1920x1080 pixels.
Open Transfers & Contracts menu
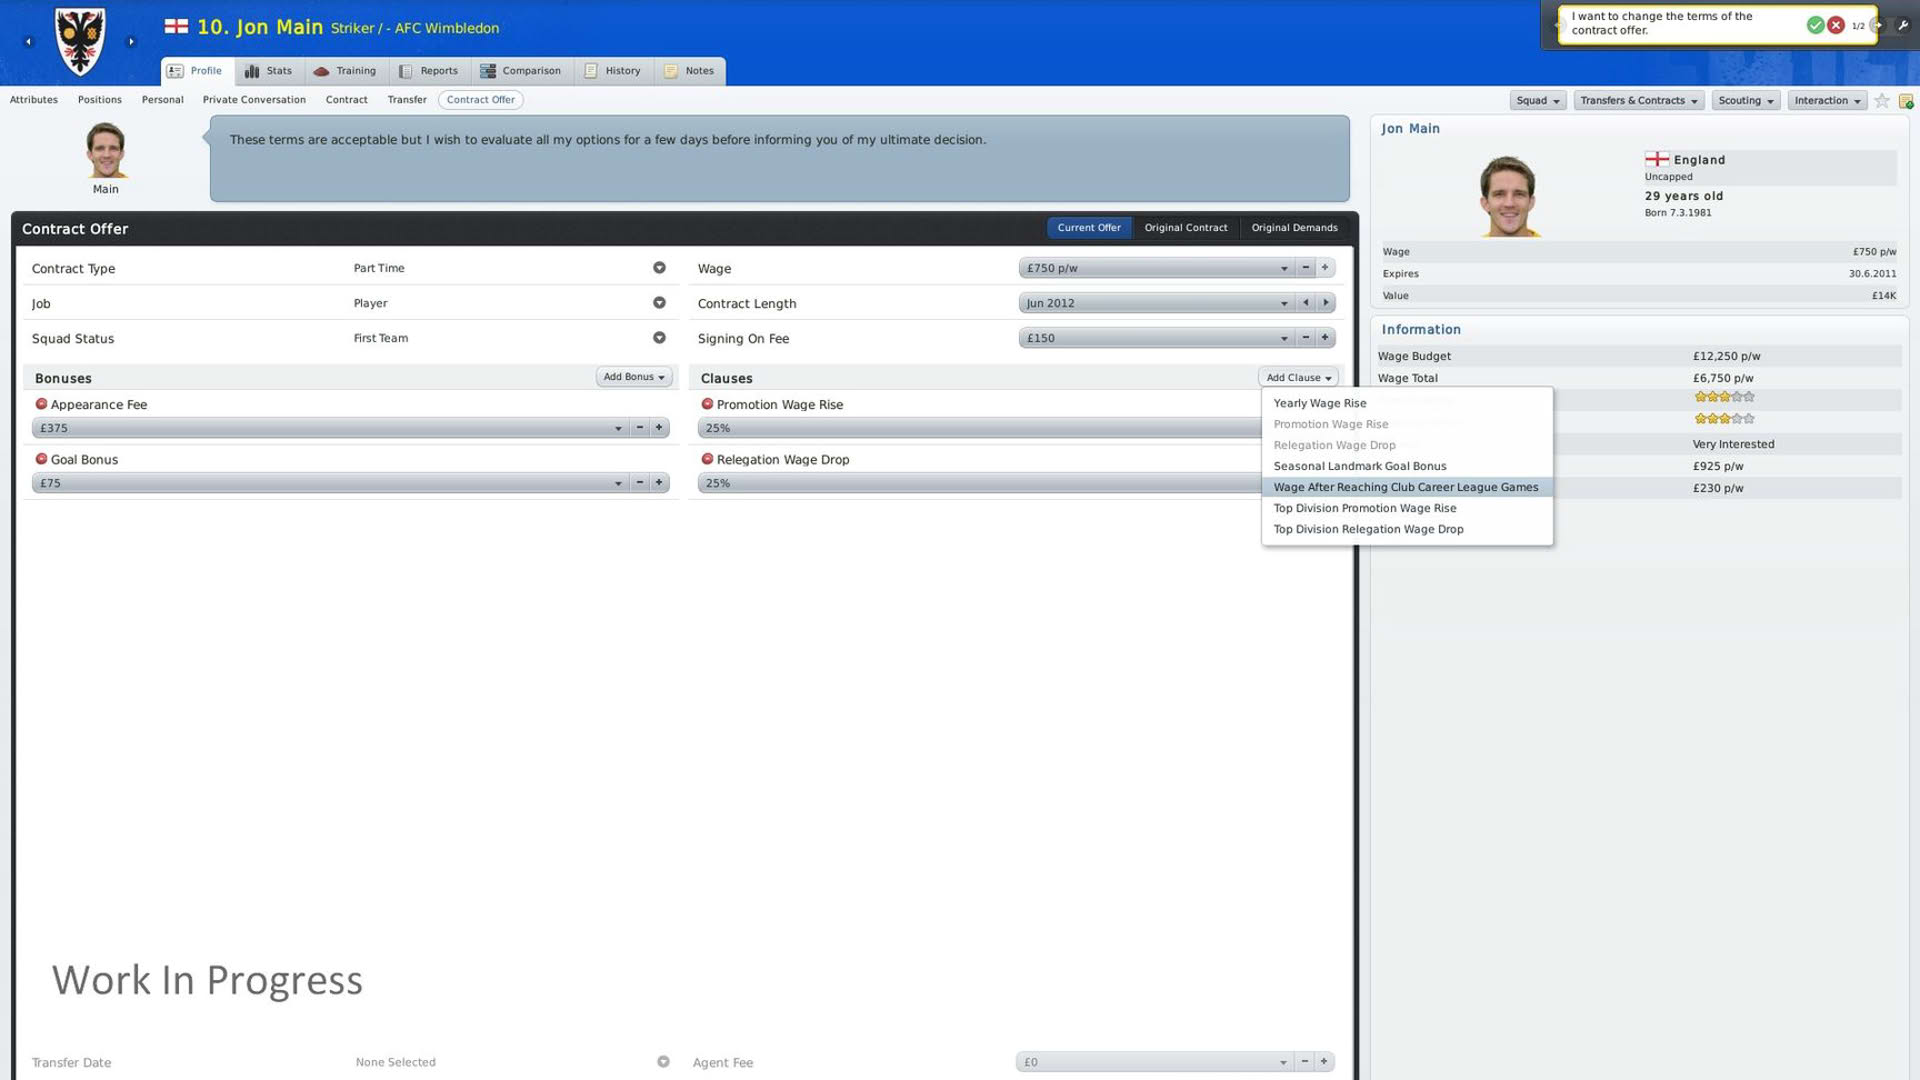pos(1638,101)
